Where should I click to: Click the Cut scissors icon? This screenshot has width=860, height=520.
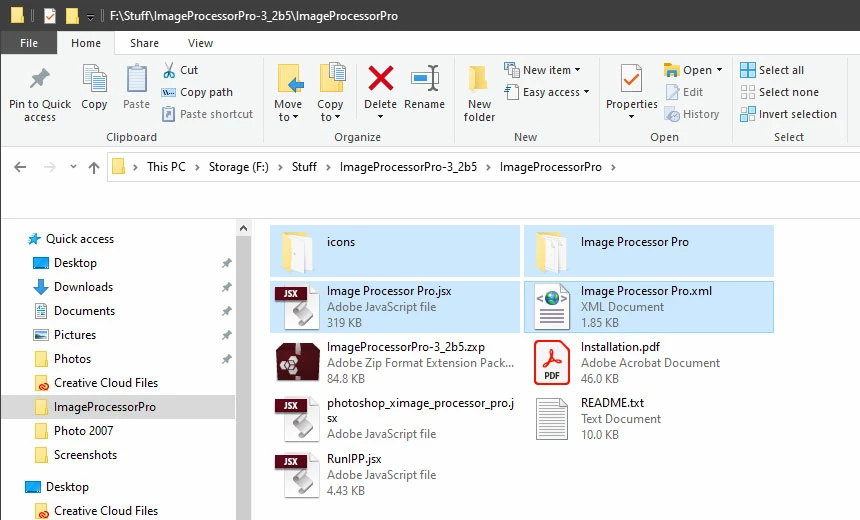[169, 70]
